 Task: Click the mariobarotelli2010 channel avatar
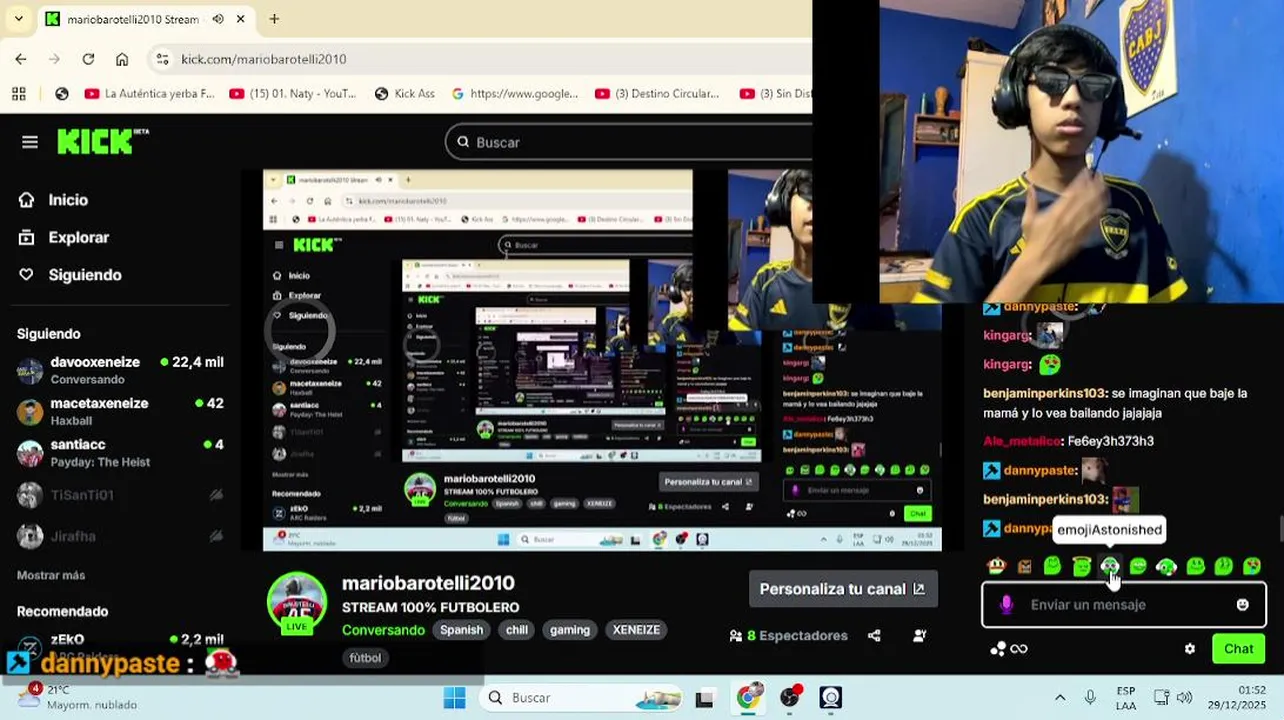pos(297,602)
